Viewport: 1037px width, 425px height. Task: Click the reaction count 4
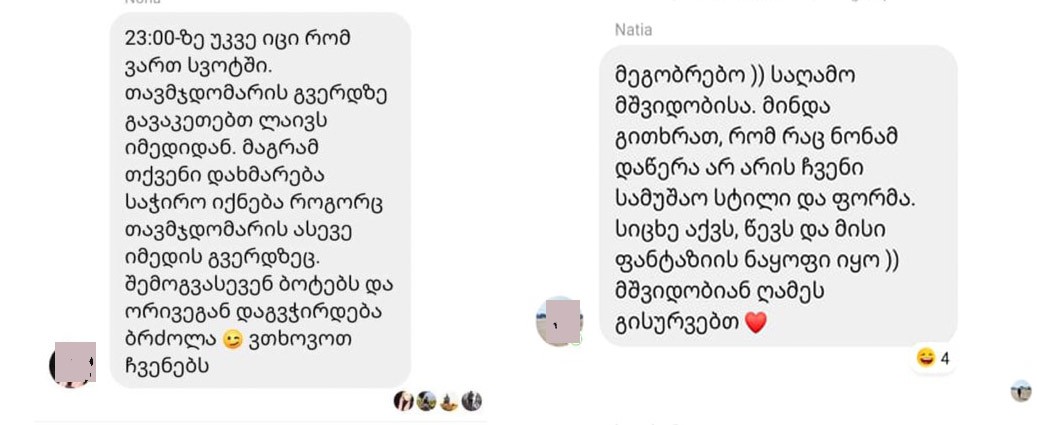944,359
